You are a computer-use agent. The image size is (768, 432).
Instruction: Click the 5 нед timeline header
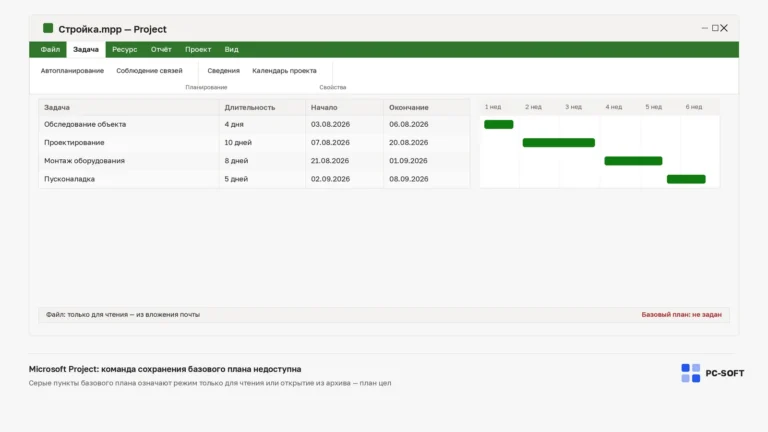pyautogui.click(x=653, y=107)
